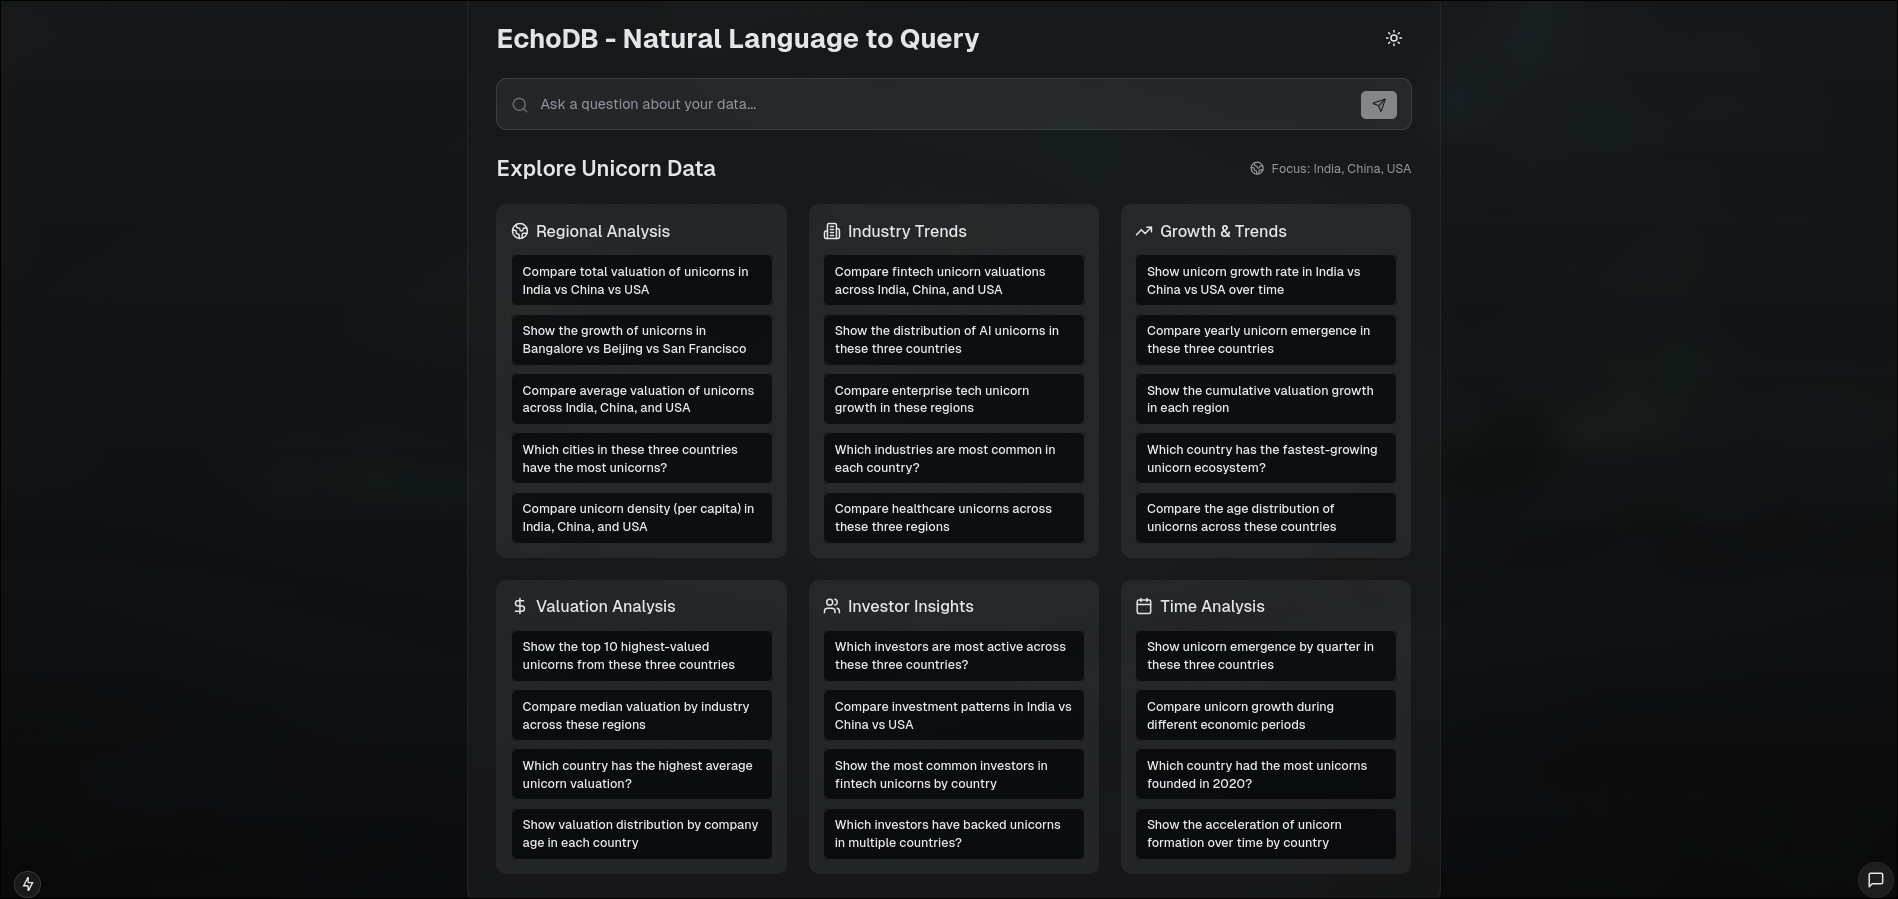The image size is (1898, 899).
Task: Select 'Compare median valuation by industry' query
Action: [x=641, y=715]
